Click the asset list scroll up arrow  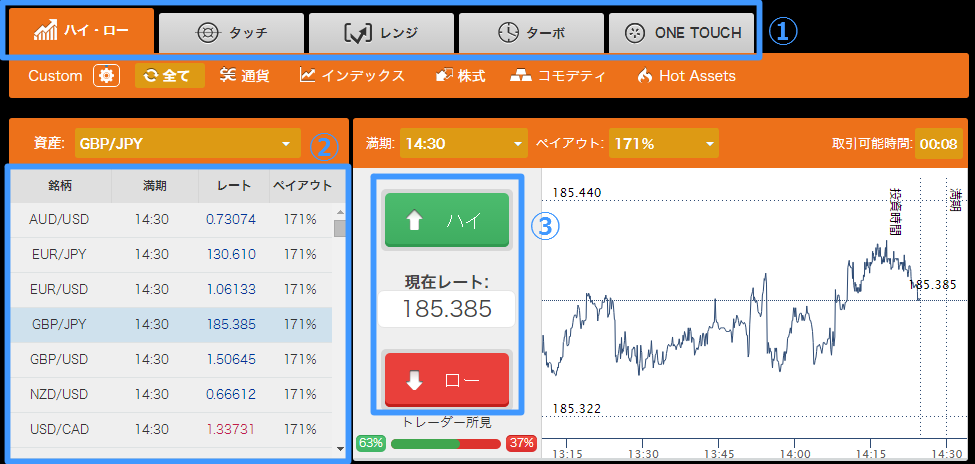[x=340, y=211]
